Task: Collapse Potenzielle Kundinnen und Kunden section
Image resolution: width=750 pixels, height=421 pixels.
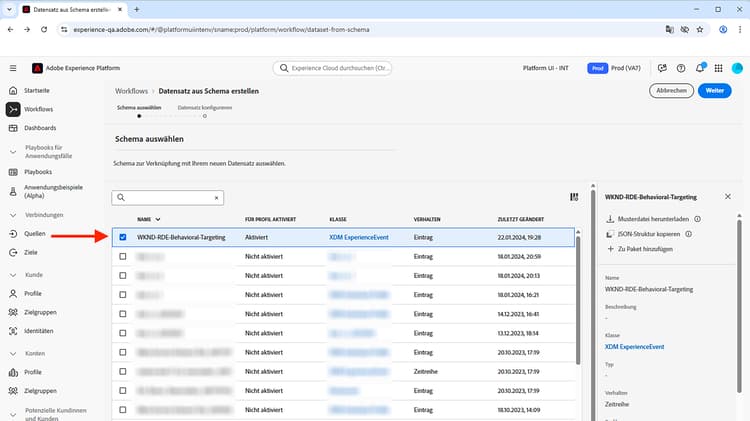Action: point(13,414)
